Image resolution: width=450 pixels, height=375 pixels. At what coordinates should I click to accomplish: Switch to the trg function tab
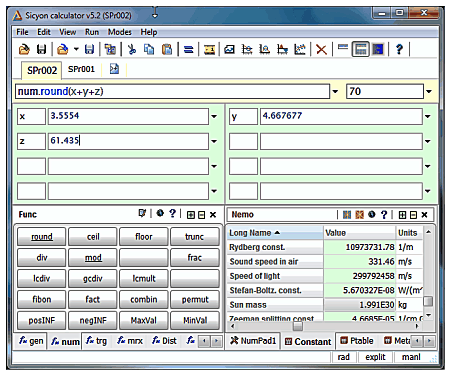click(96, 341)
